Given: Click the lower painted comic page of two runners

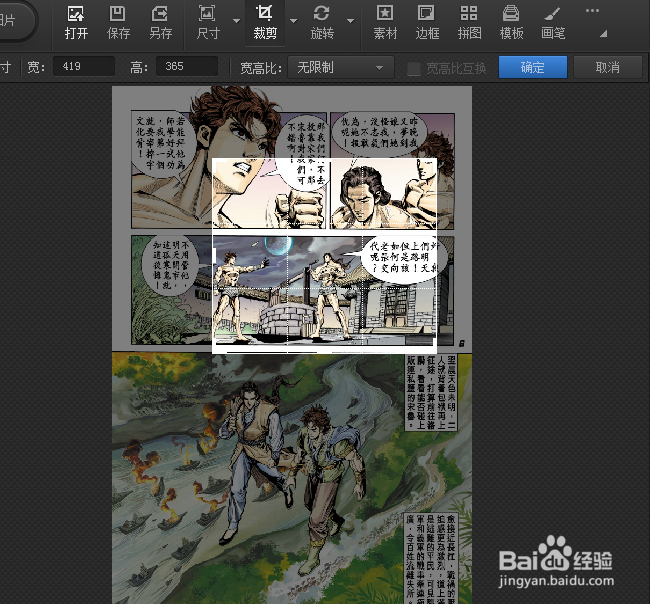Looking at the screenshot, I should click(x=292, y=478).
